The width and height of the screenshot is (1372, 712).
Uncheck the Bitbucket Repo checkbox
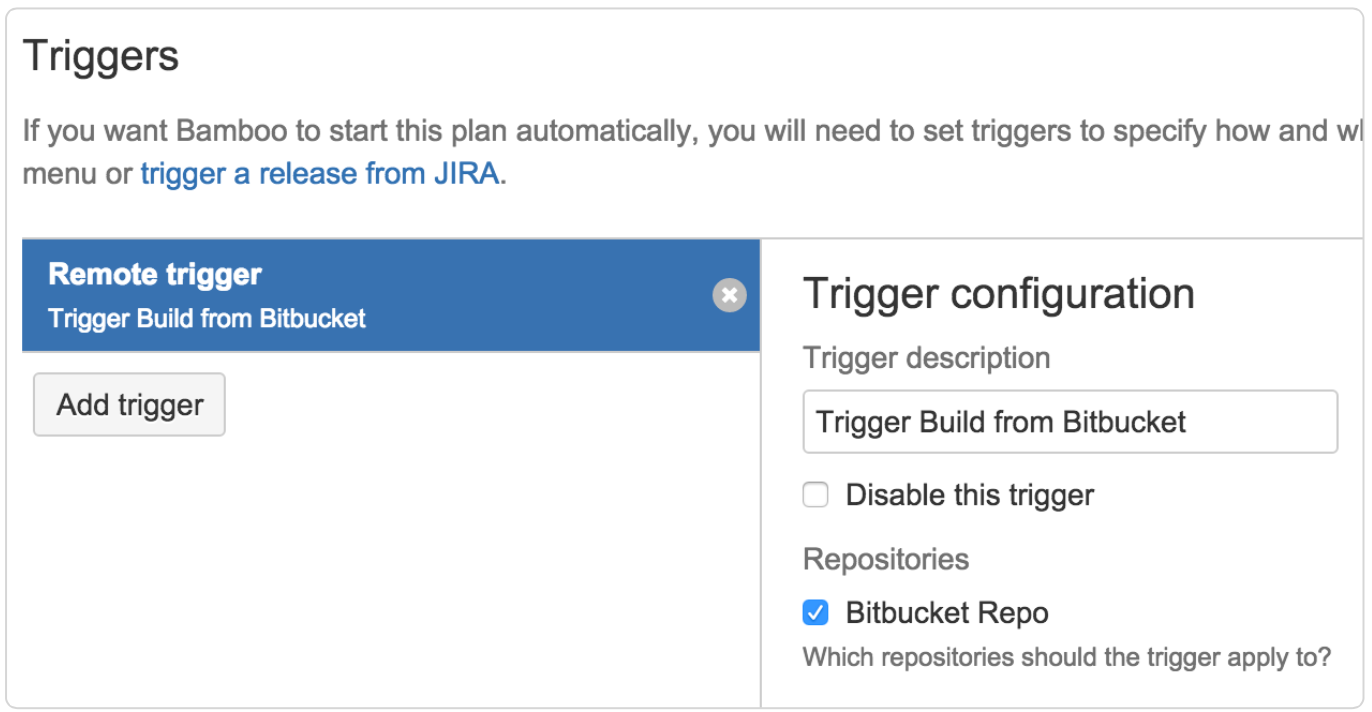[816, 613]
